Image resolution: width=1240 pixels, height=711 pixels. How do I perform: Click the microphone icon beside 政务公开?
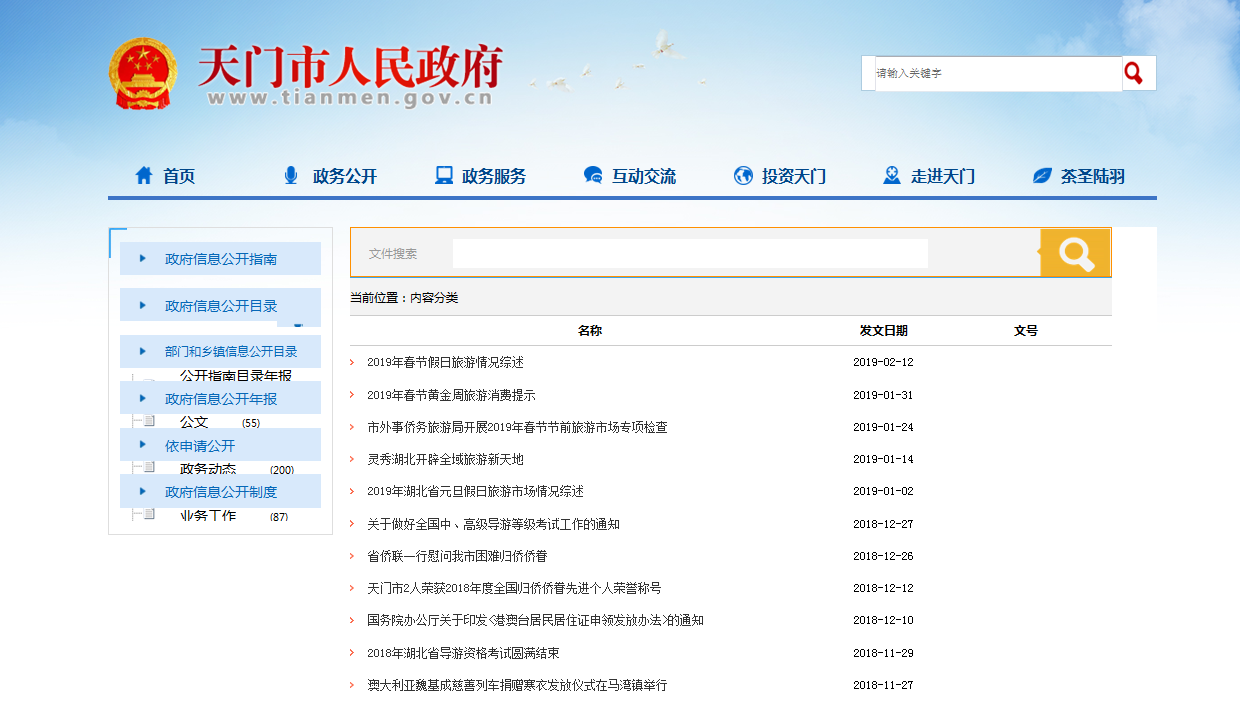click(291, 176)
